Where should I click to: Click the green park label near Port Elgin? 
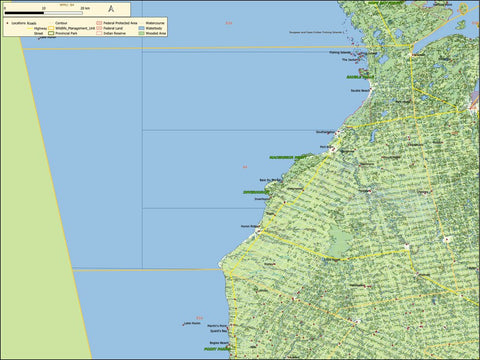(x=289, y=157)
